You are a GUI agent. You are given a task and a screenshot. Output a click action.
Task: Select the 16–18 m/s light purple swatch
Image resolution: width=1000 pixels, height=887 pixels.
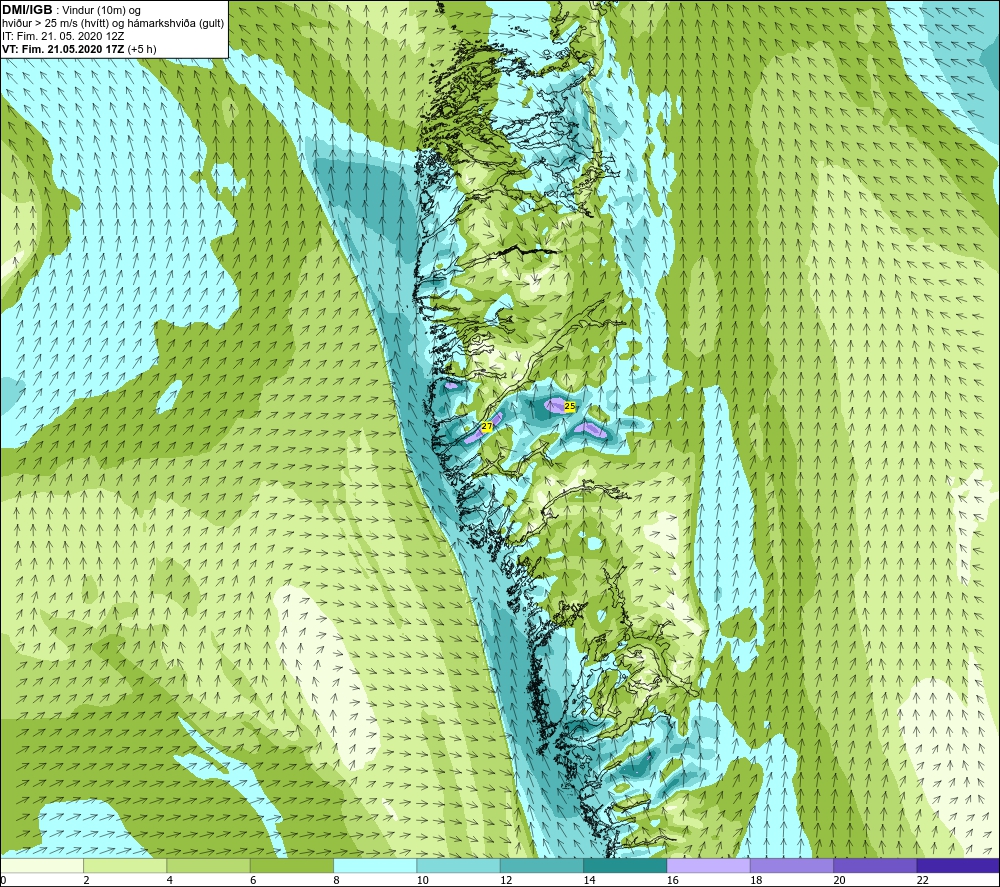[x=709, y=865]
